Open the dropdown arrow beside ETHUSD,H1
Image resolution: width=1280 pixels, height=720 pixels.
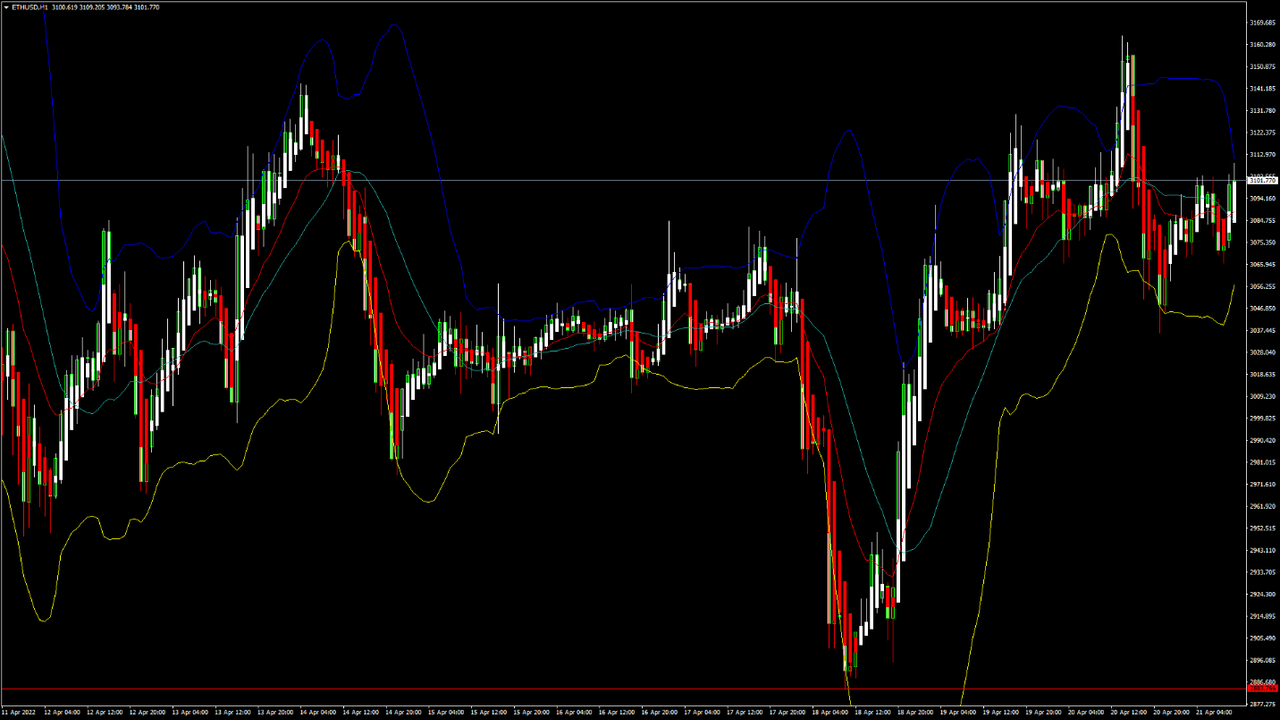click(x=5, y=6)
